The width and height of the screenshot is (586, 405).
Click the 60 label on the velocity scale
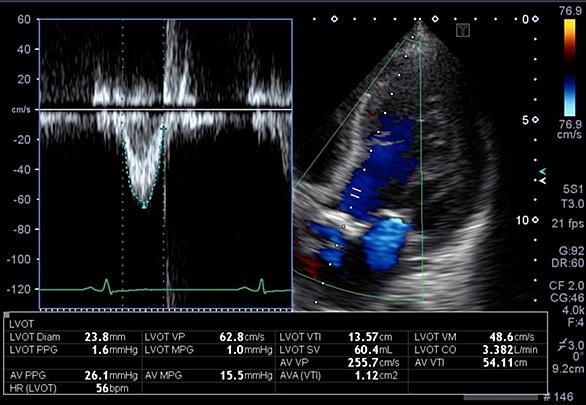tap(24, 19)
